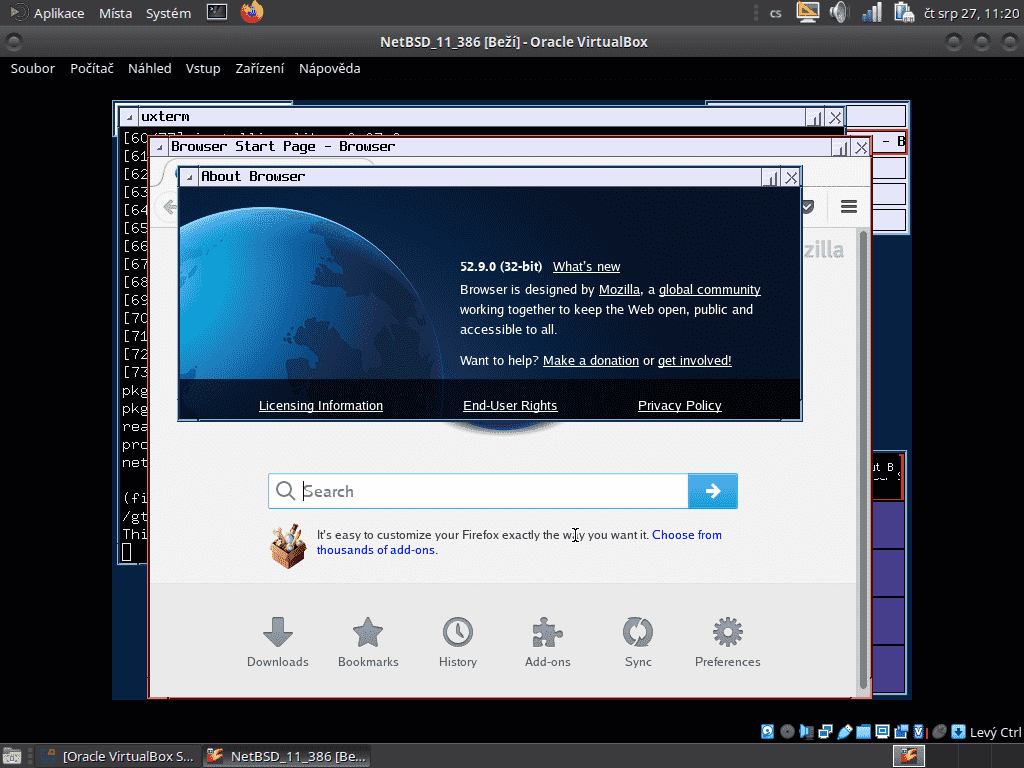Open the Místa panel menu
1024x768 pixels.
click(x=116, y=13)
